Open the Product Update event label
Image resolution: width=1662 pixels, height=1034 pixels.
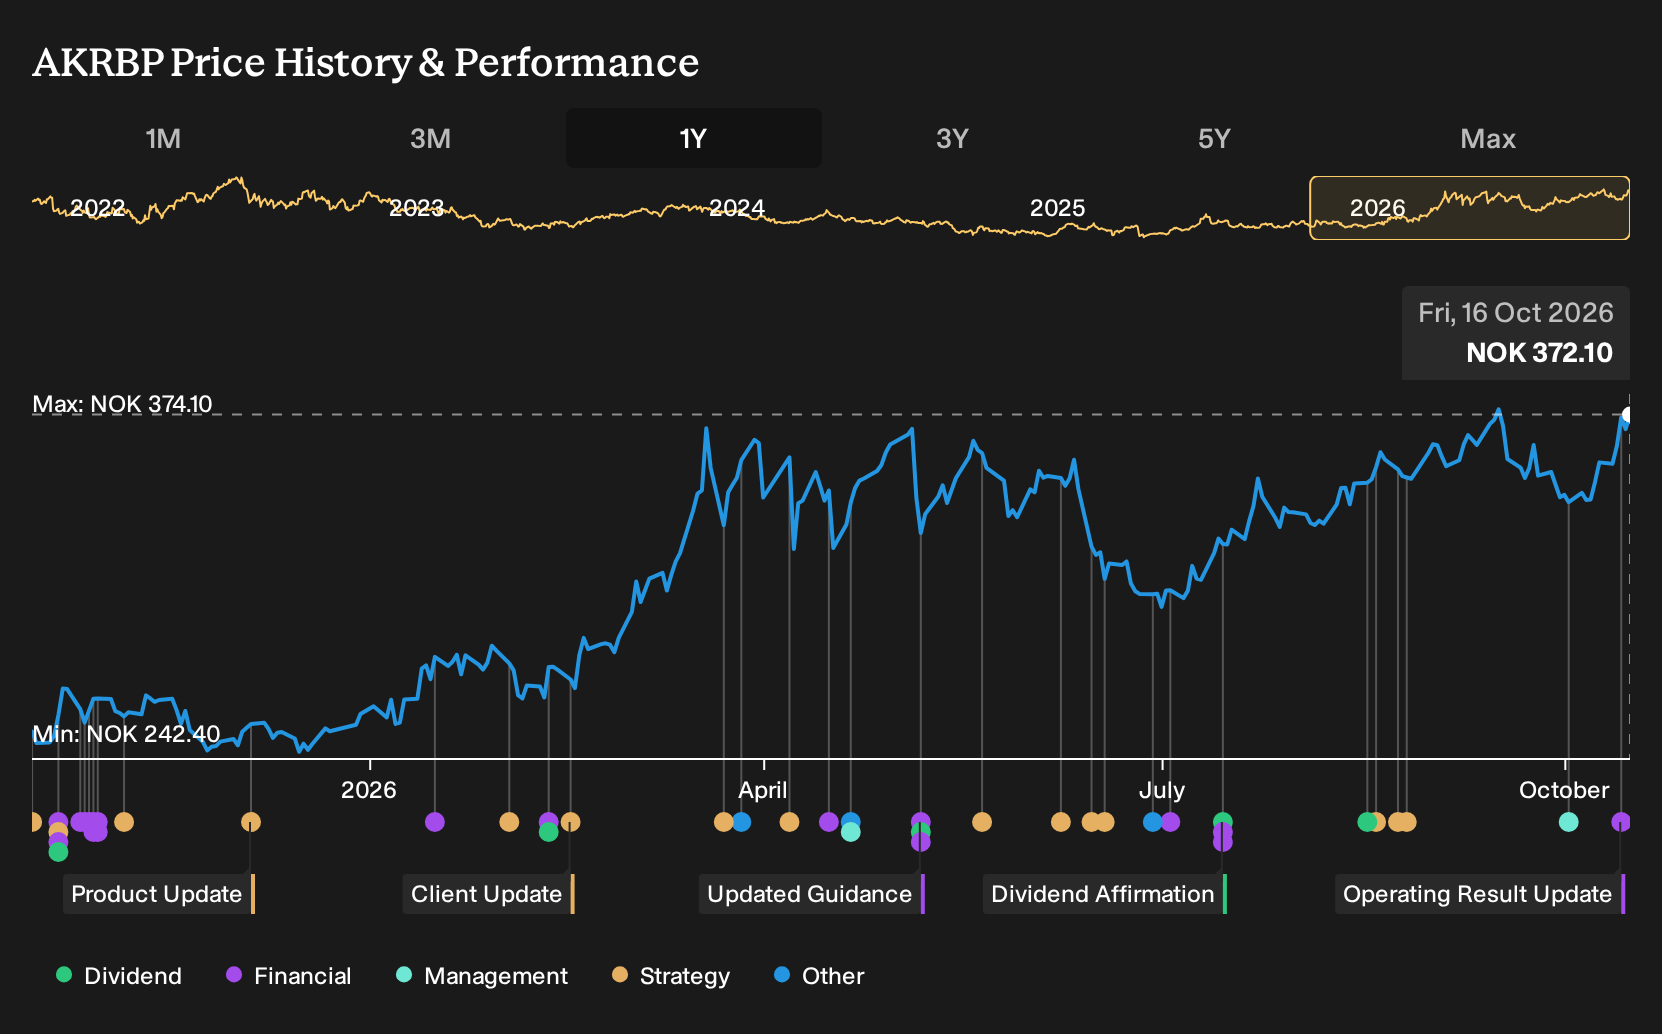[x=157, y=894]
